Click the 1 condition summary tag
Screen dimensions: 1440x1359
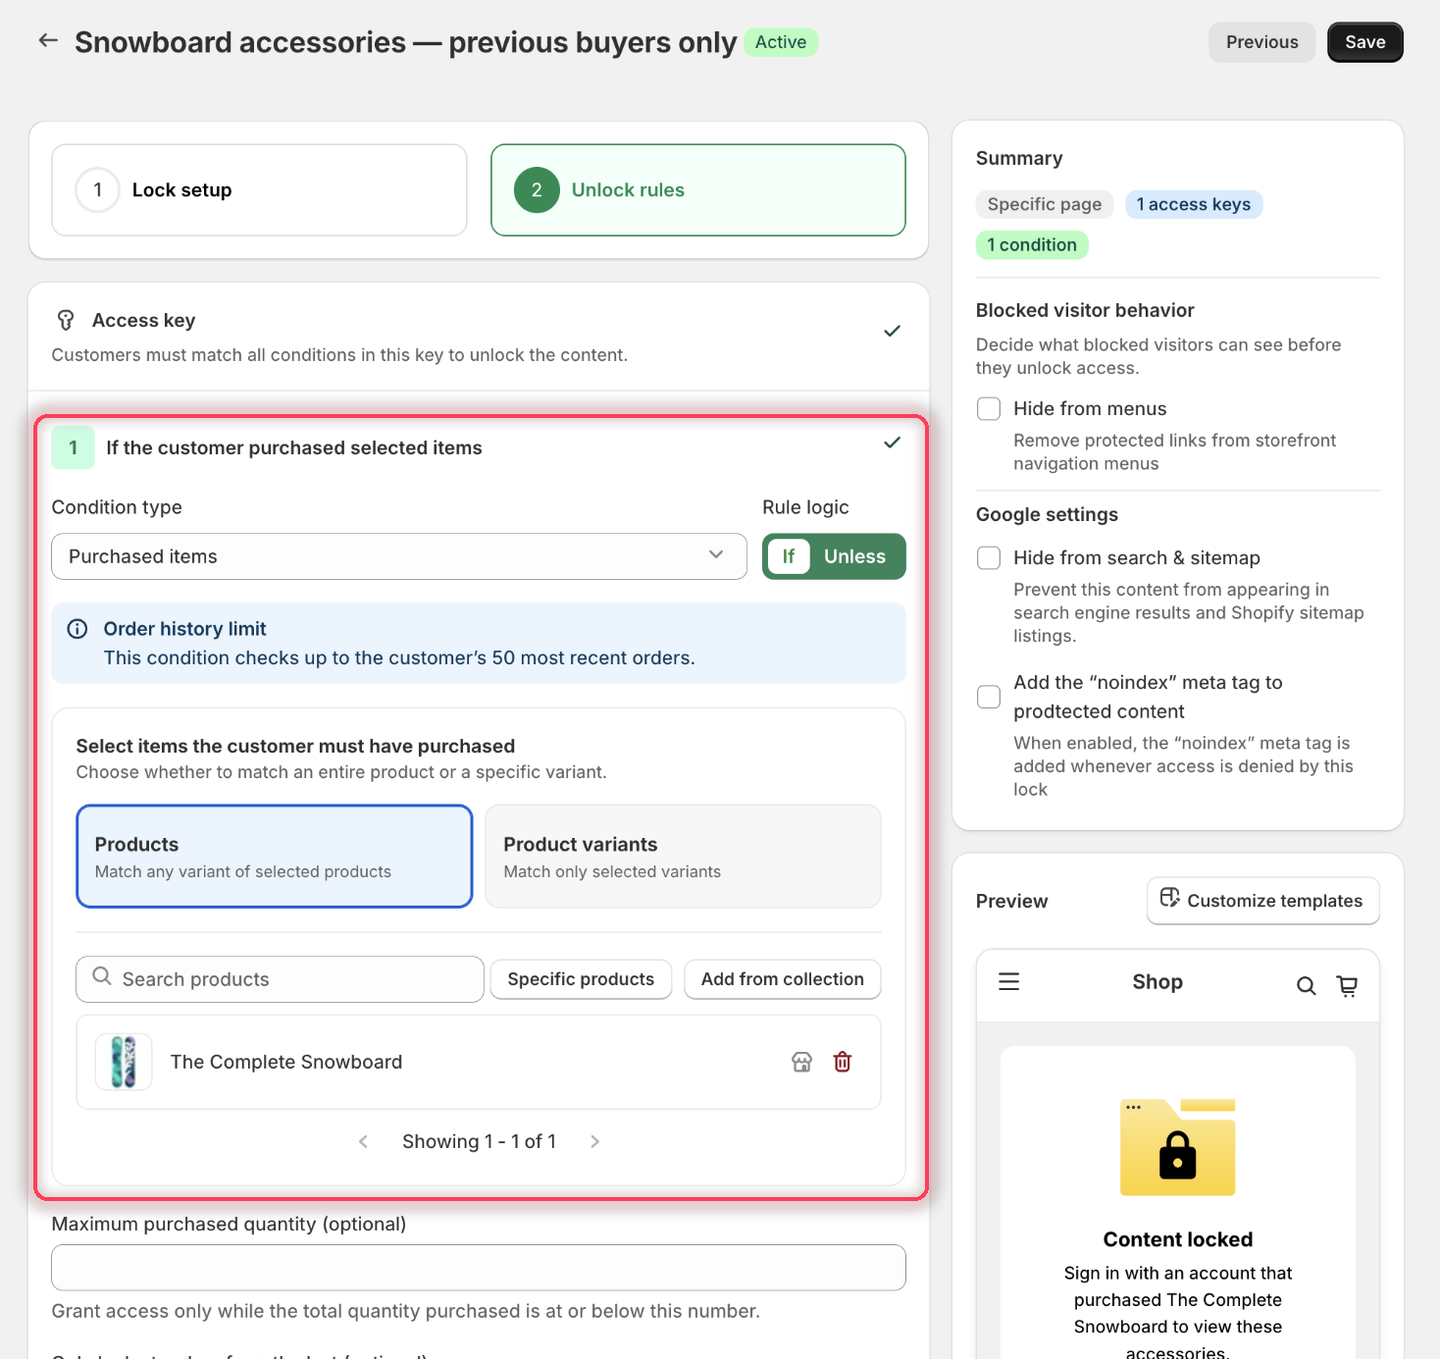[x=1032, y=245]
